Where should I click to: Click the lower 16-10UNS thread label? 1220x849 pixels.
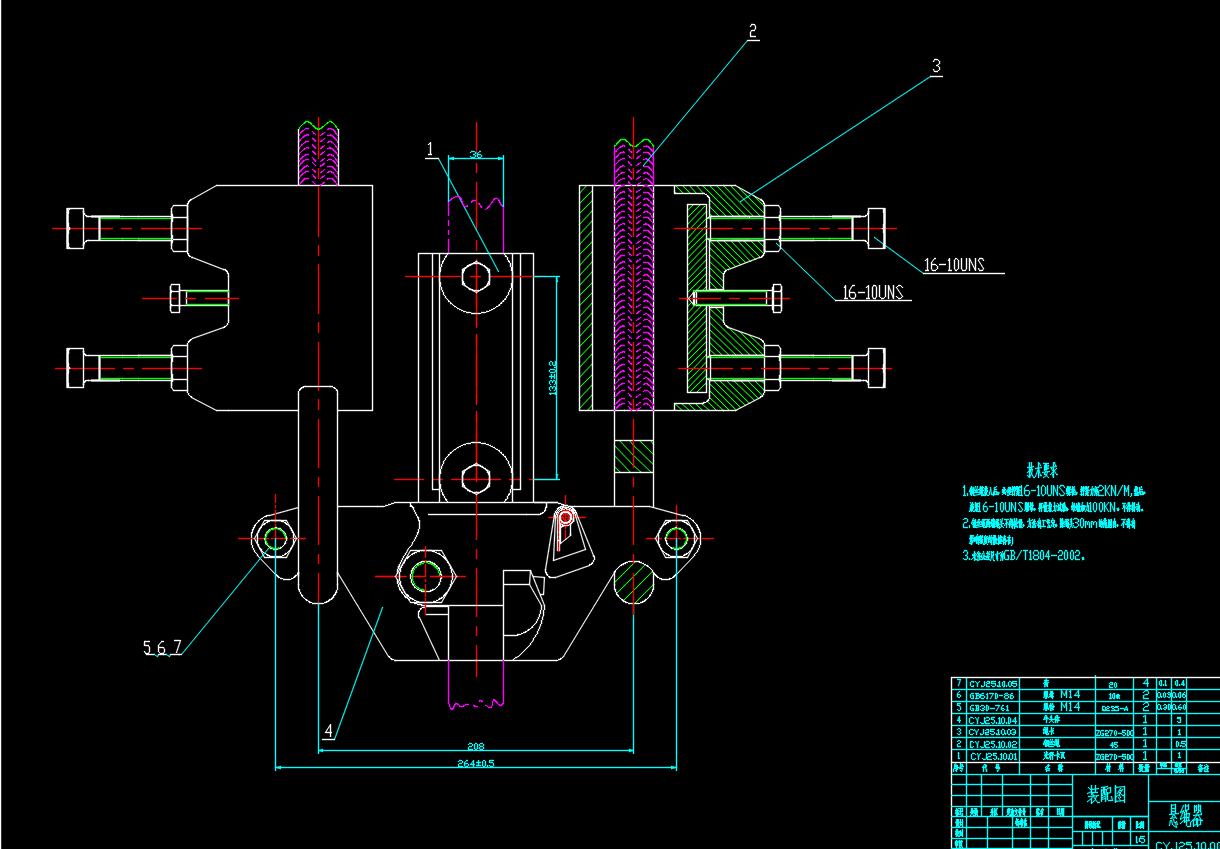872,292
